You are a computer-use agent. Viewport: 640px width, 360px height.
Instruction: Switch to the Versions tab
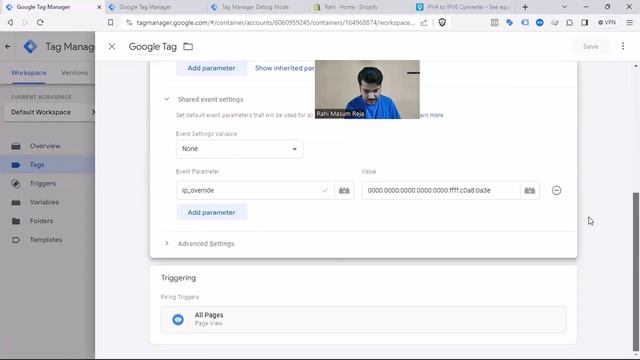click(74, 73)
